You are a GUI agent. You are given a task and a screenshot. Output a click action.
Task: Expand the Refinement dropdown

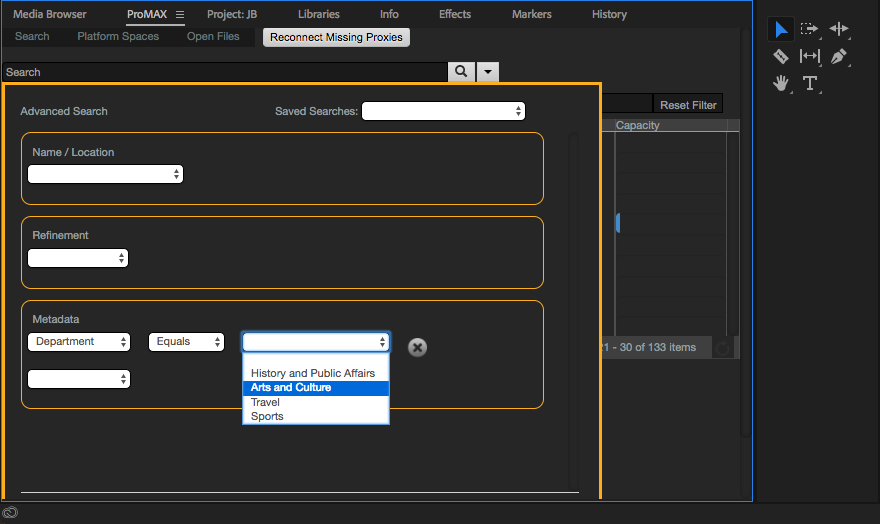point(78,258)
